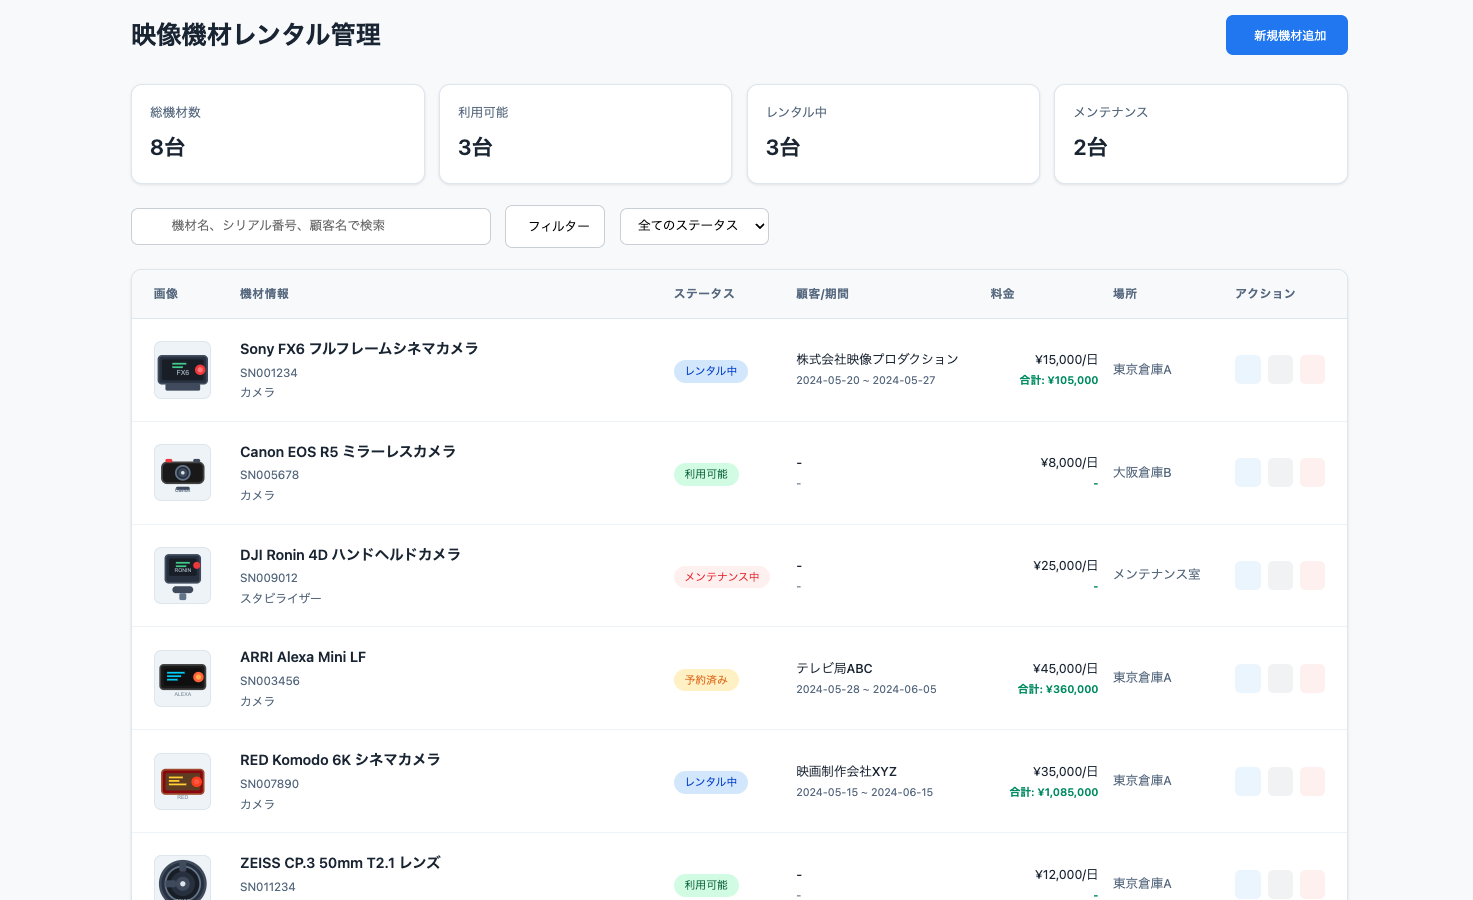Select the ARRI Alexa Mini LF name
The height and width of the screenshot is (900, 1473).
(x=303, y=657)
